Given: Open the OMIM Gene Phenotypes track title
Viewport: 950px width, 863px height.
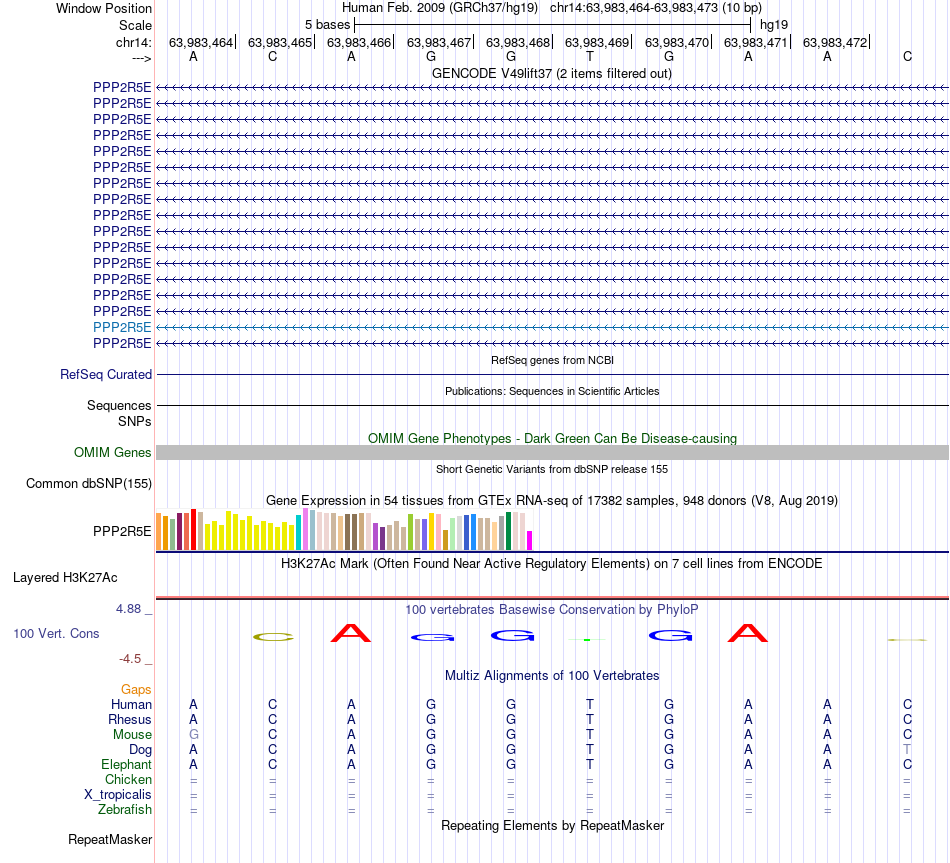Looking at the screenshot, I should coord(552,438).
